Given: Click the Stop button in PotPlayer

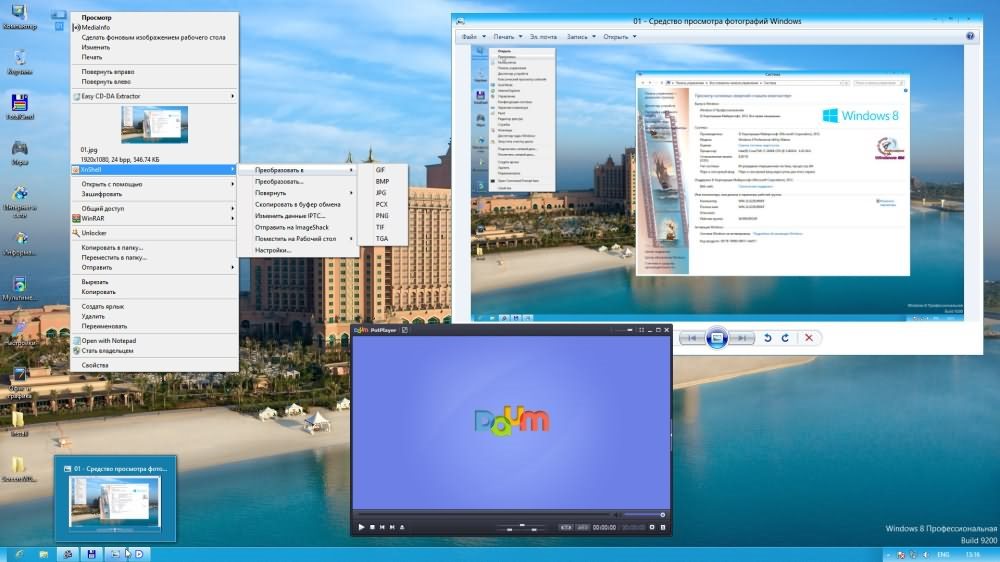Looking at the screenshot, I should point(372,527).
